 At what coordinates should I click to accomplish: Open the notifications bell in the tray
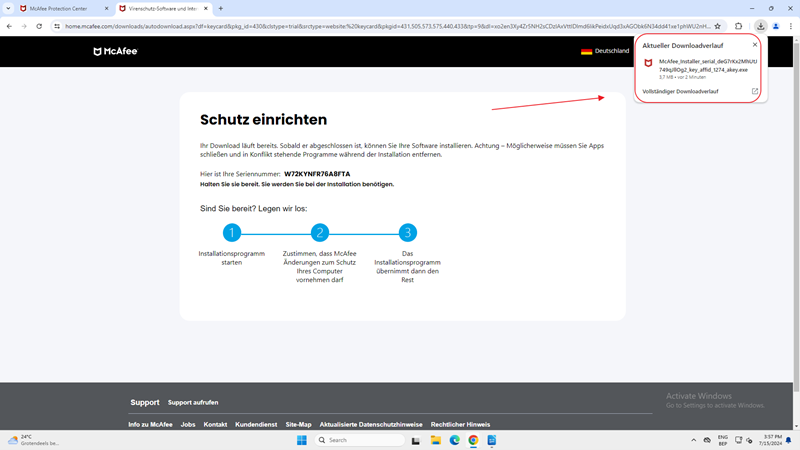click(788, 440)
